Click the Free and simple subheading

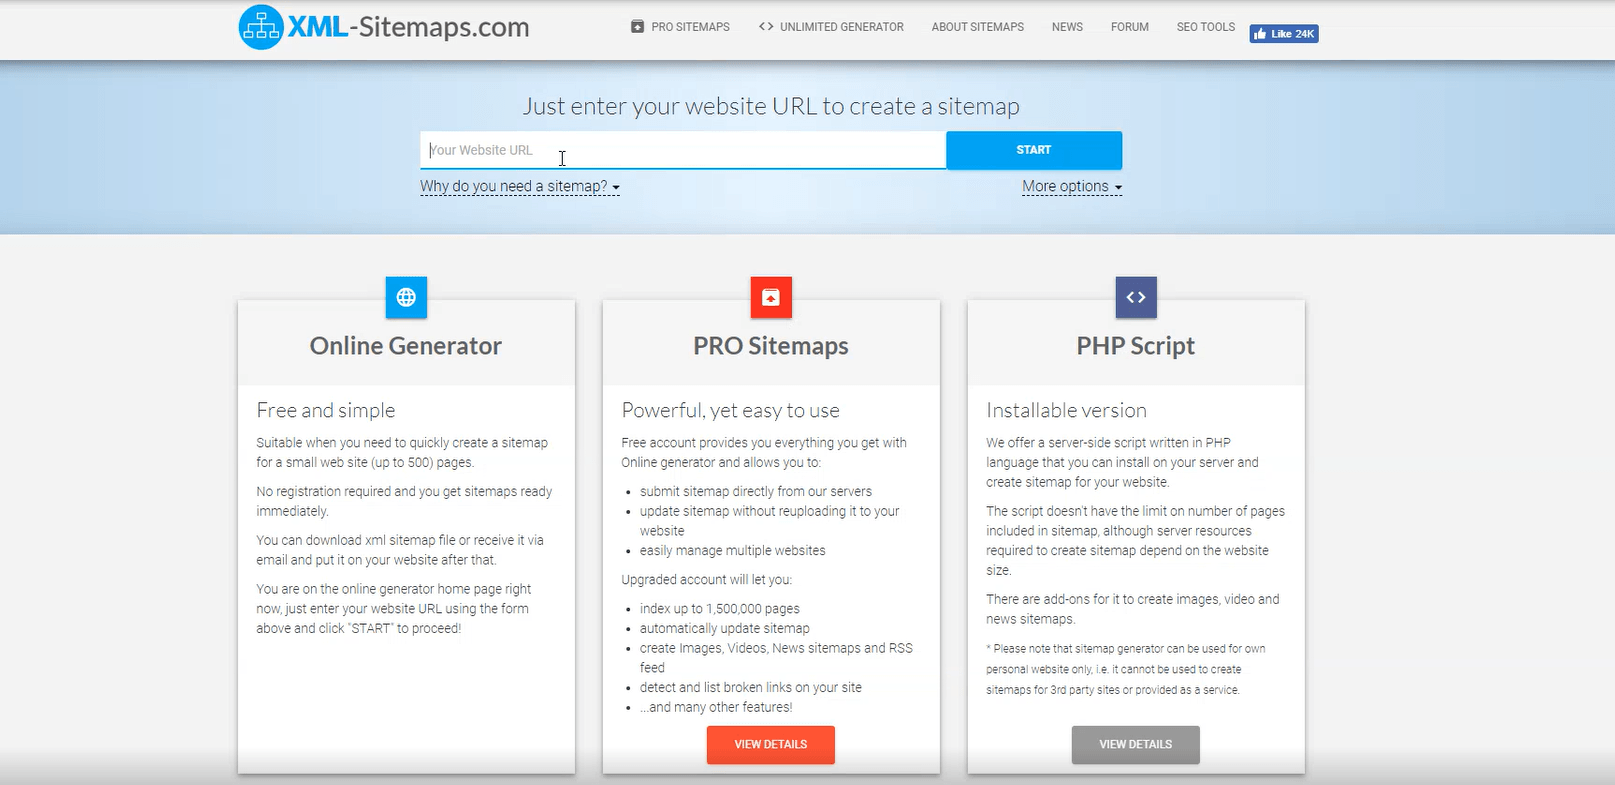coord(326,410)
